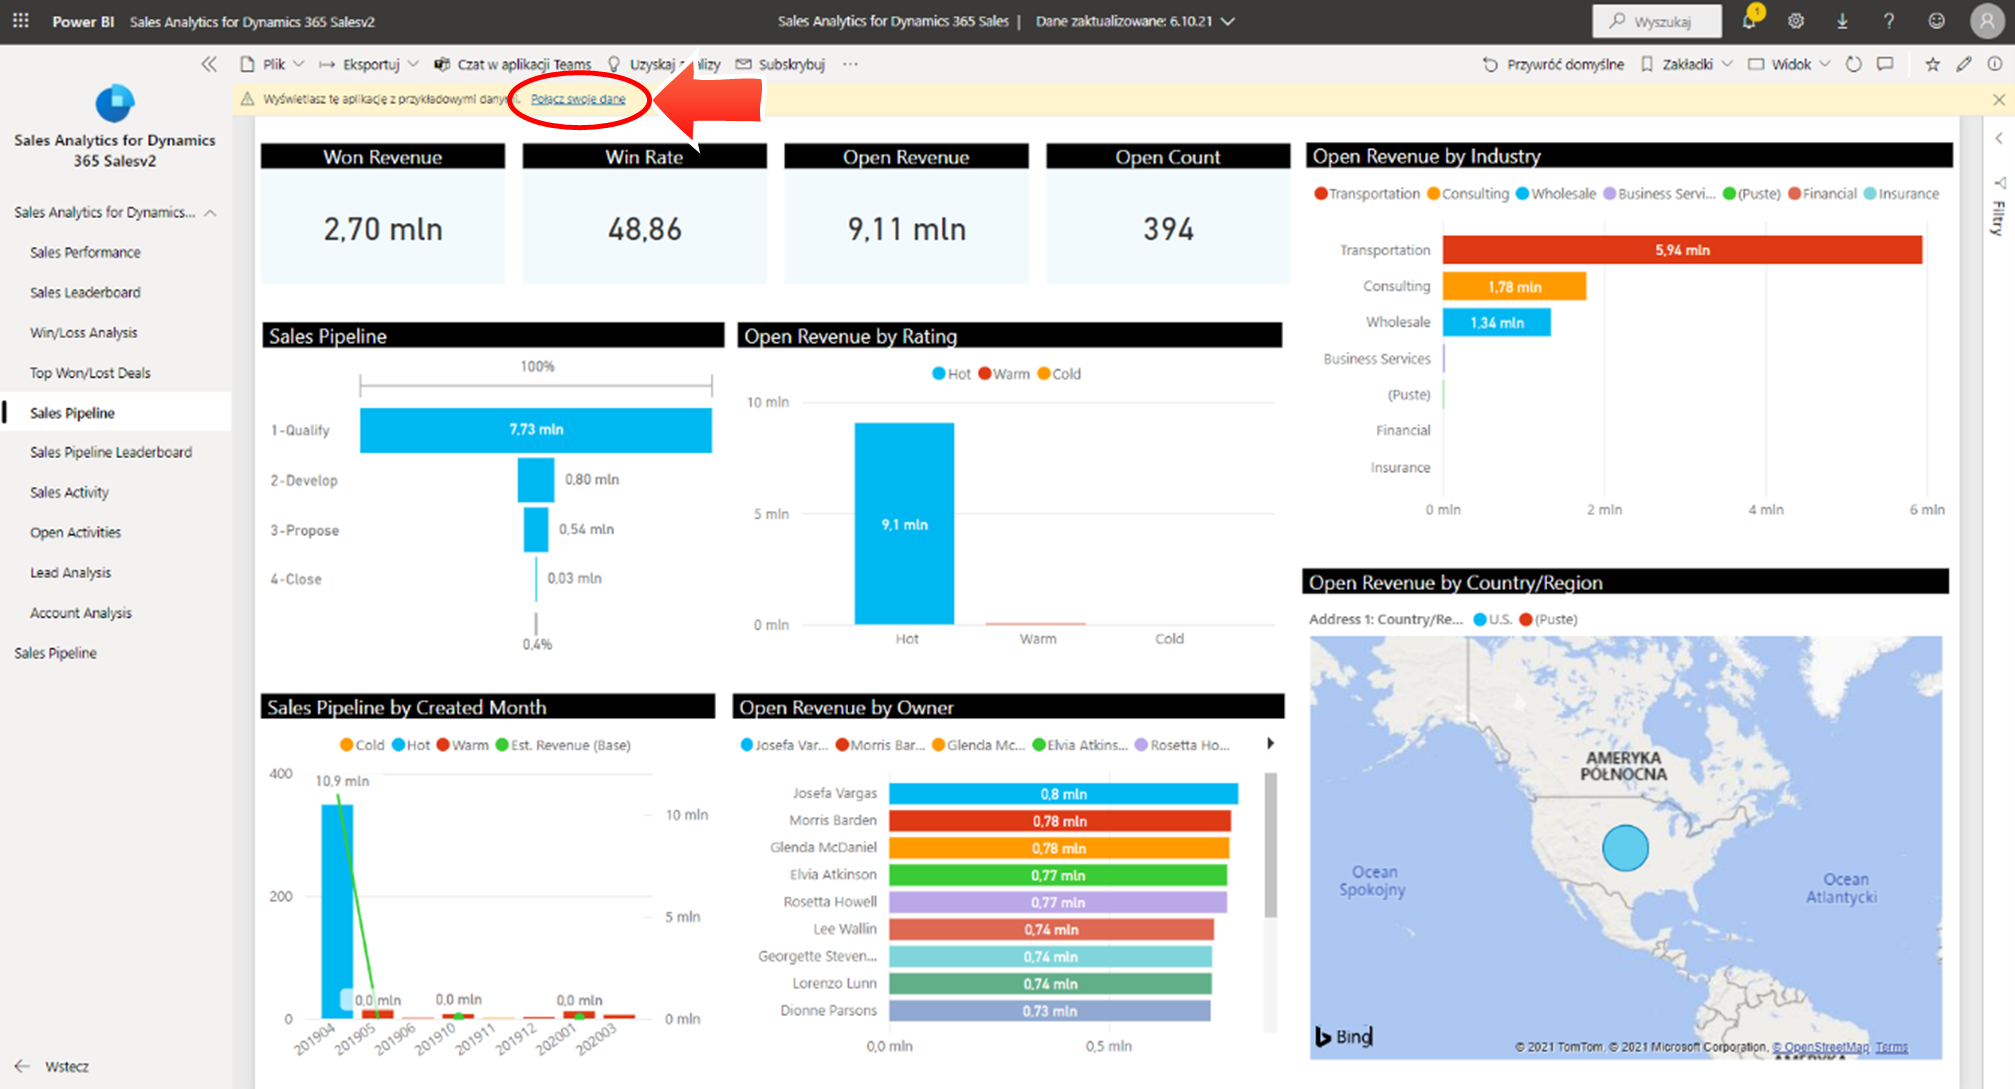Open the user account avatar
This screenshot has width=2015, height=1089.
click(x=1986, y=20)
